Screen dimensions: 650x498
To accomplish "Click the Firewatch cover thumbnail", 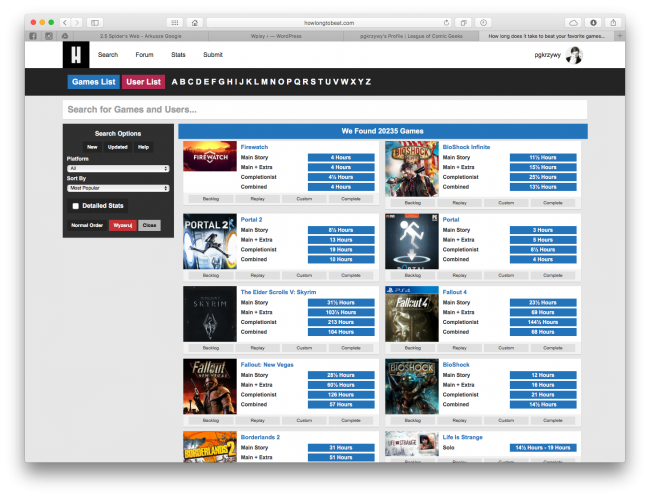I will click(210, 156).
